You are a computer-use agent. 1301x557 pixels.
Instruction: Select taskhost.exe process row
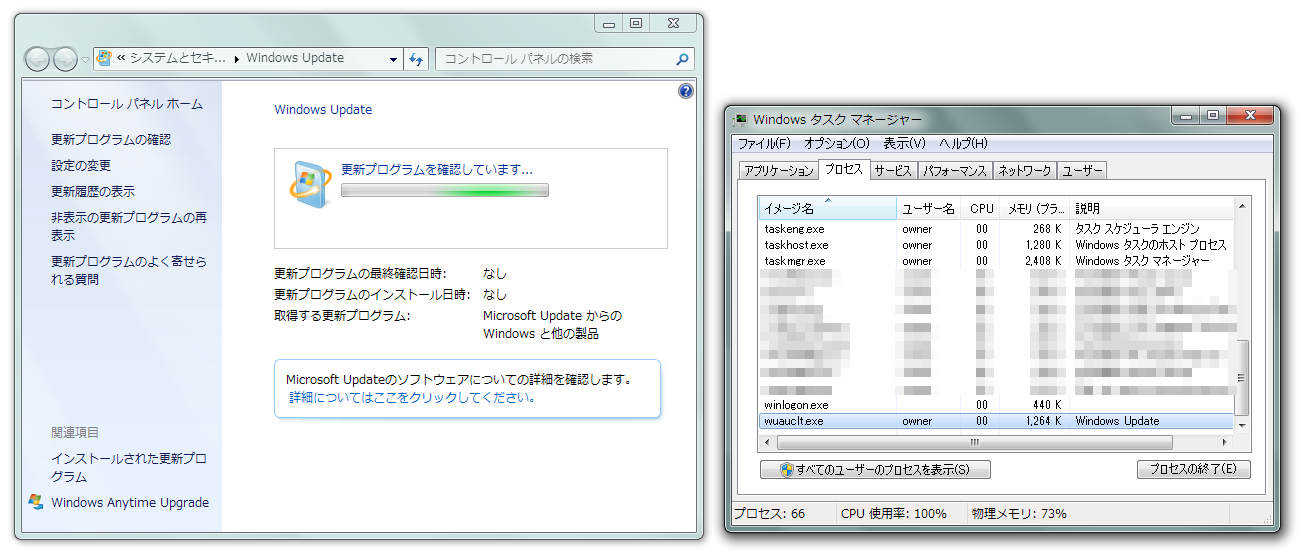coord(996,245)
